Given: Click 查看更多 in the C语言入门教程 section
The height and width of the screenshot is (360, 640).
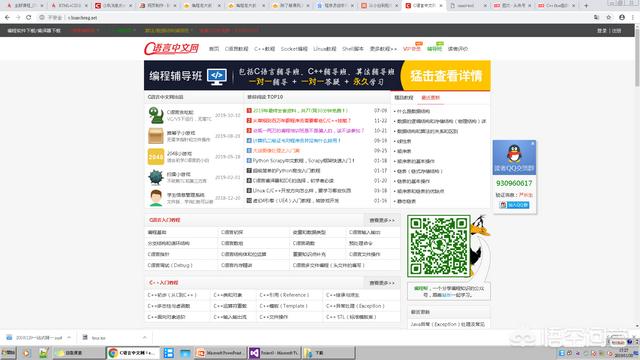Looking at the screenshot, I should (382, 220).
